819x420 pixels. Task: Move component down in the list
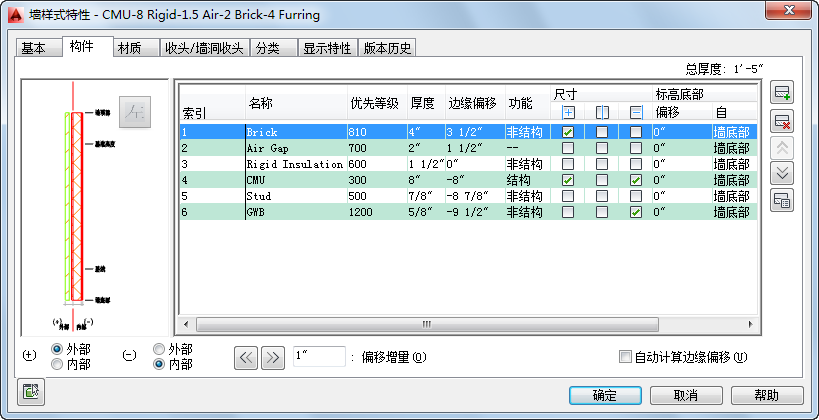click(x=782, y=173)
